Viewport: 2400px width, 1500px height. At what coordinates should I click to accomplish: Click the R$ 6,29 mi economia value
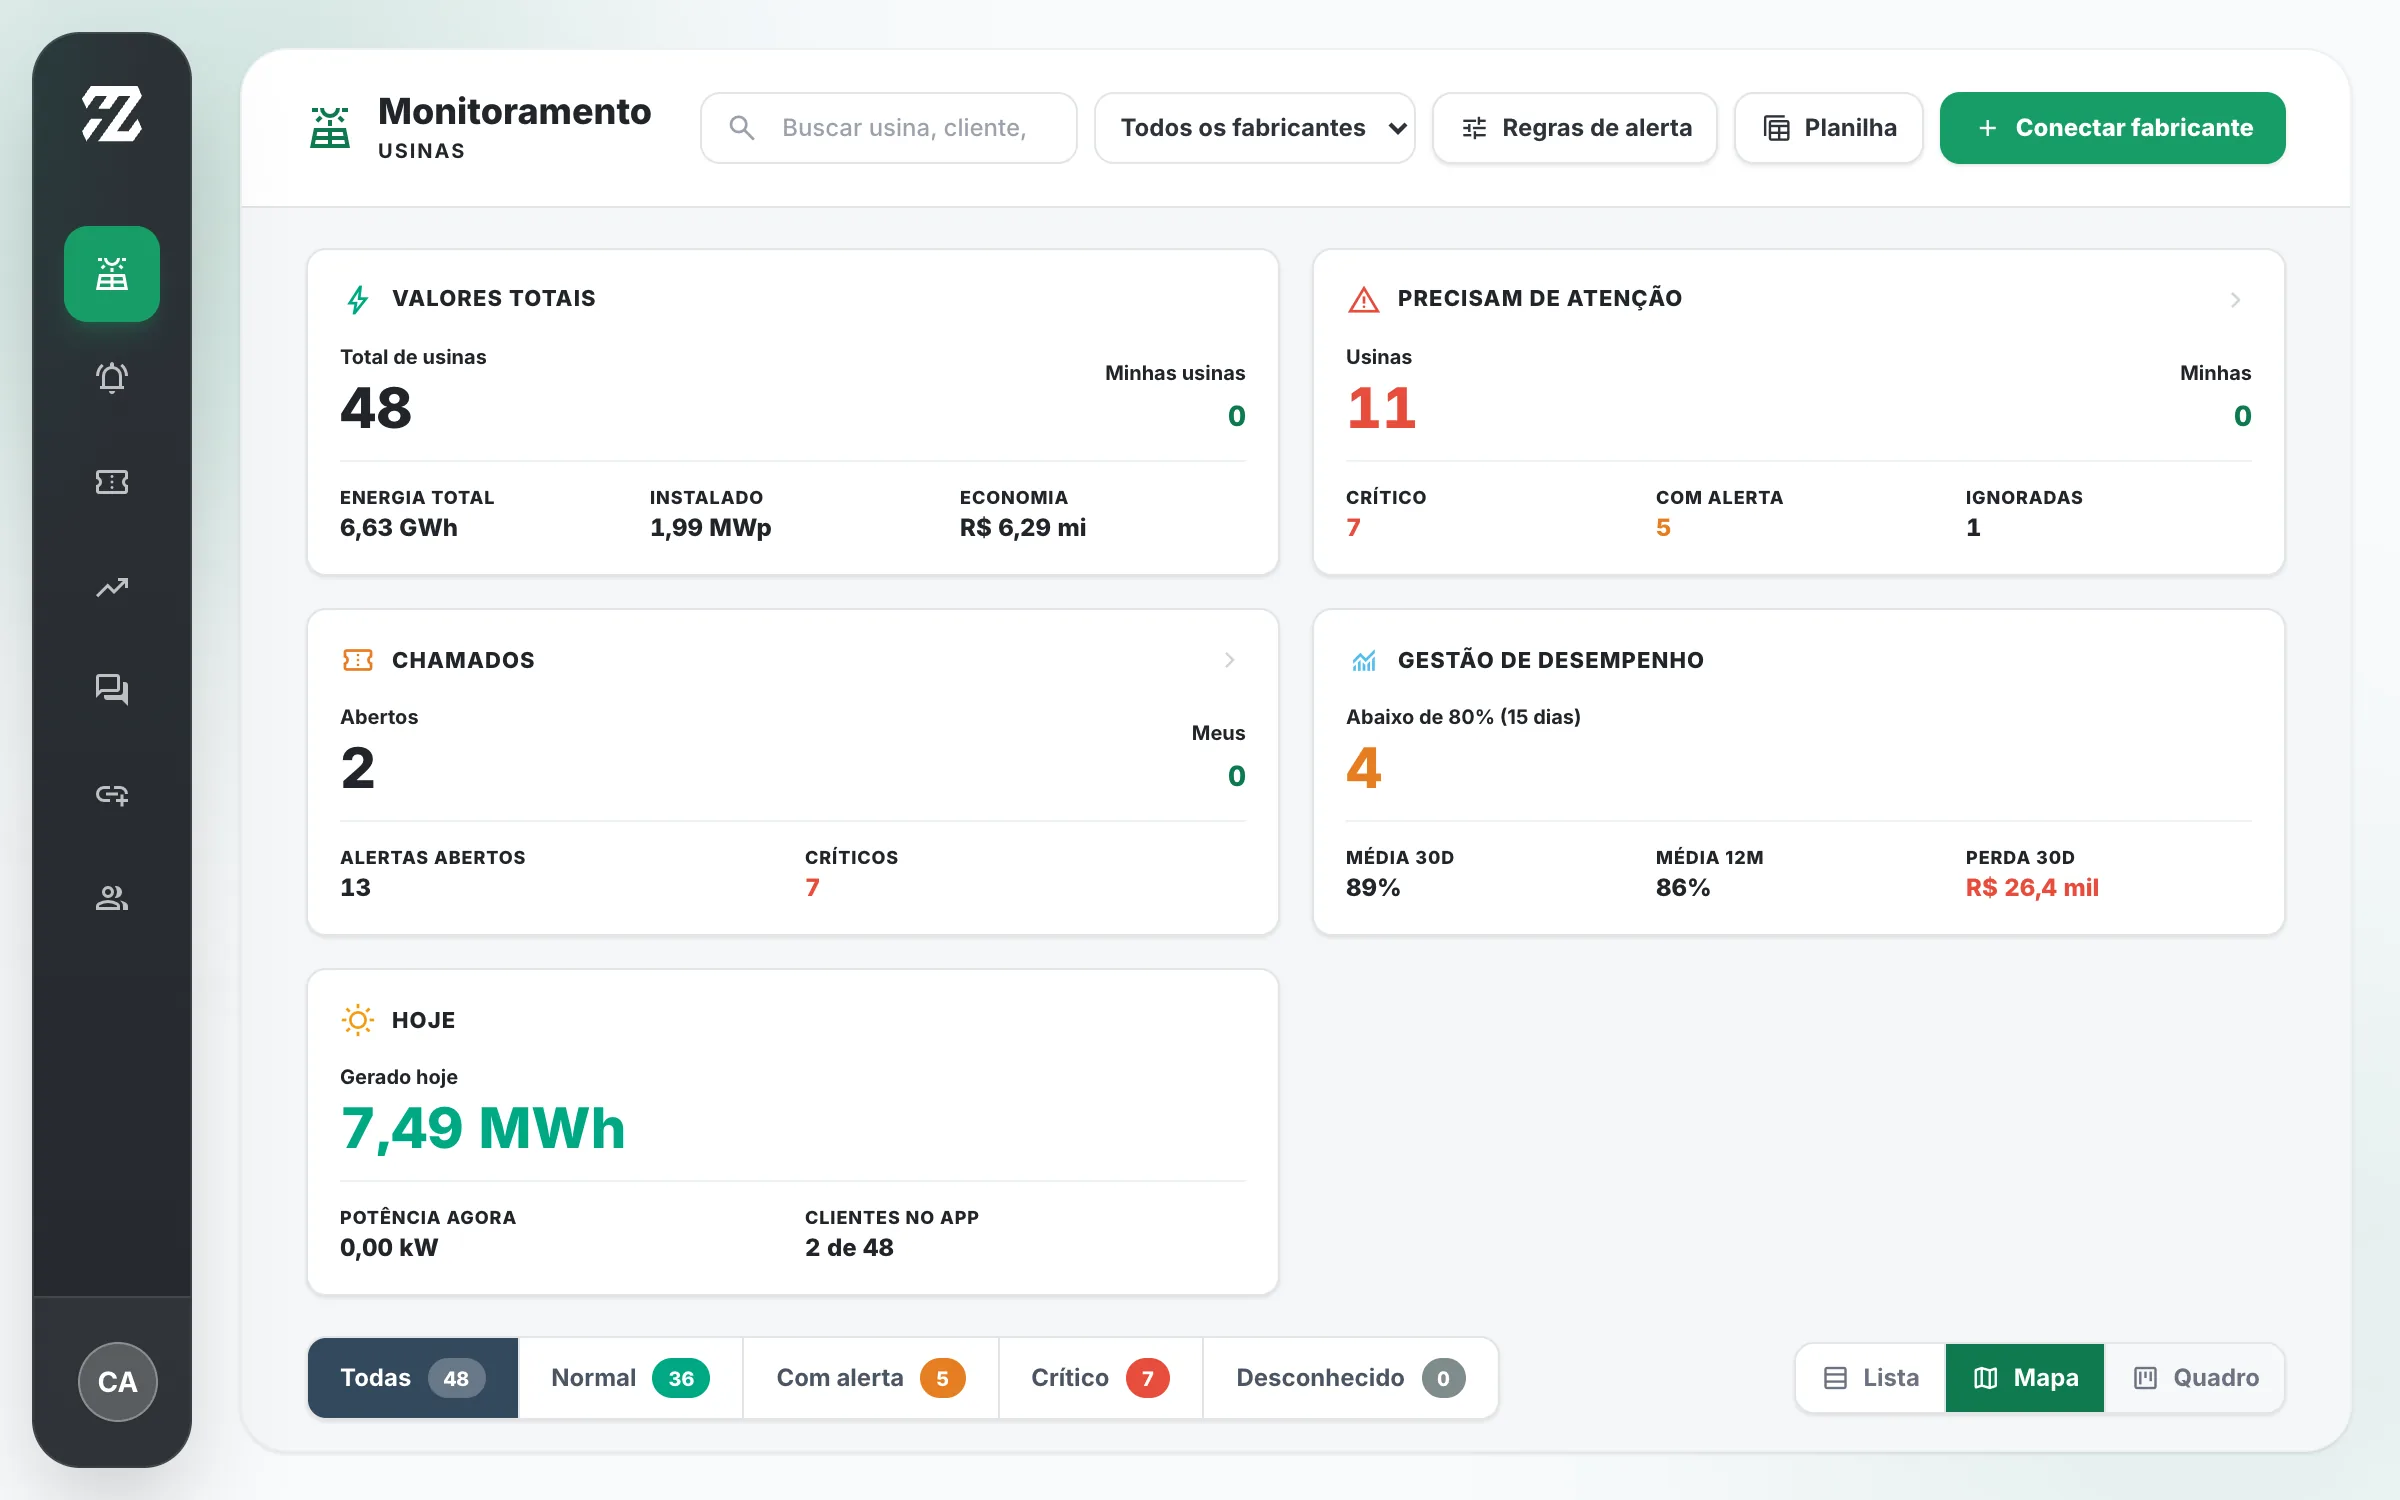[x=1023, y=527]
